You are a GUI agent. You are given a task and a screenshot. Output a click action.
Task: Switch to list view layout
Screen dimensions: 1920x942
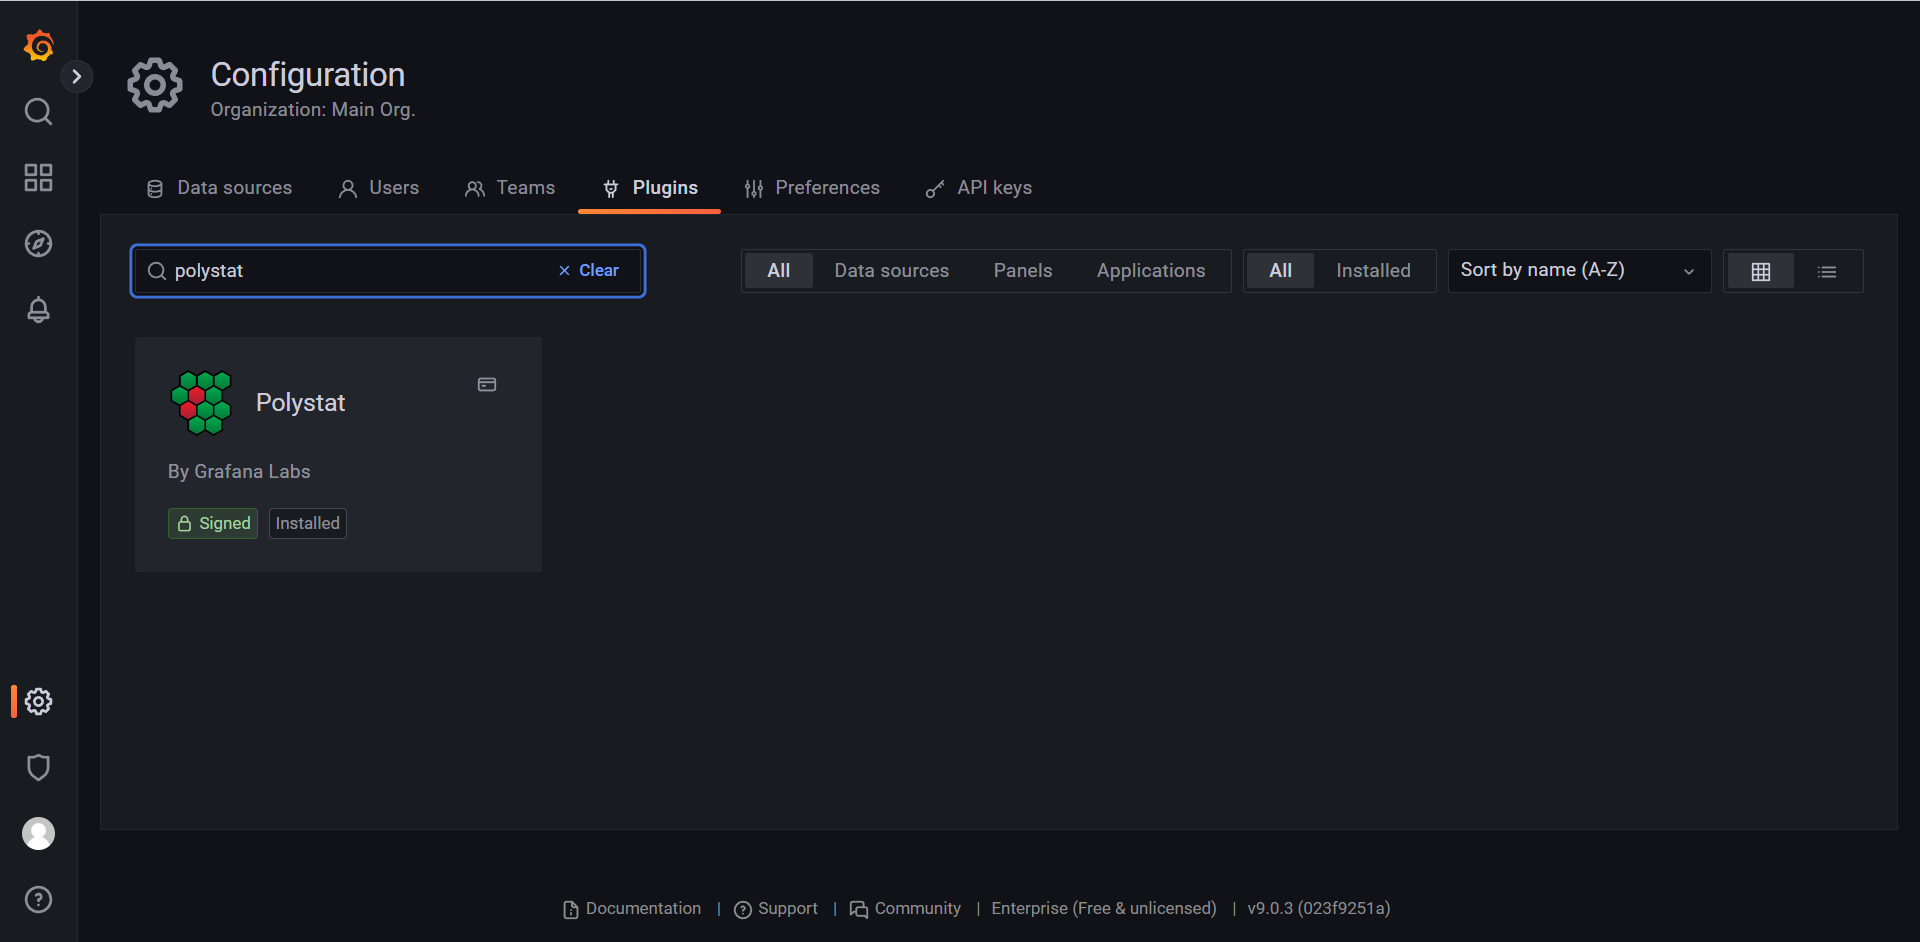(x=1827, y=271)
